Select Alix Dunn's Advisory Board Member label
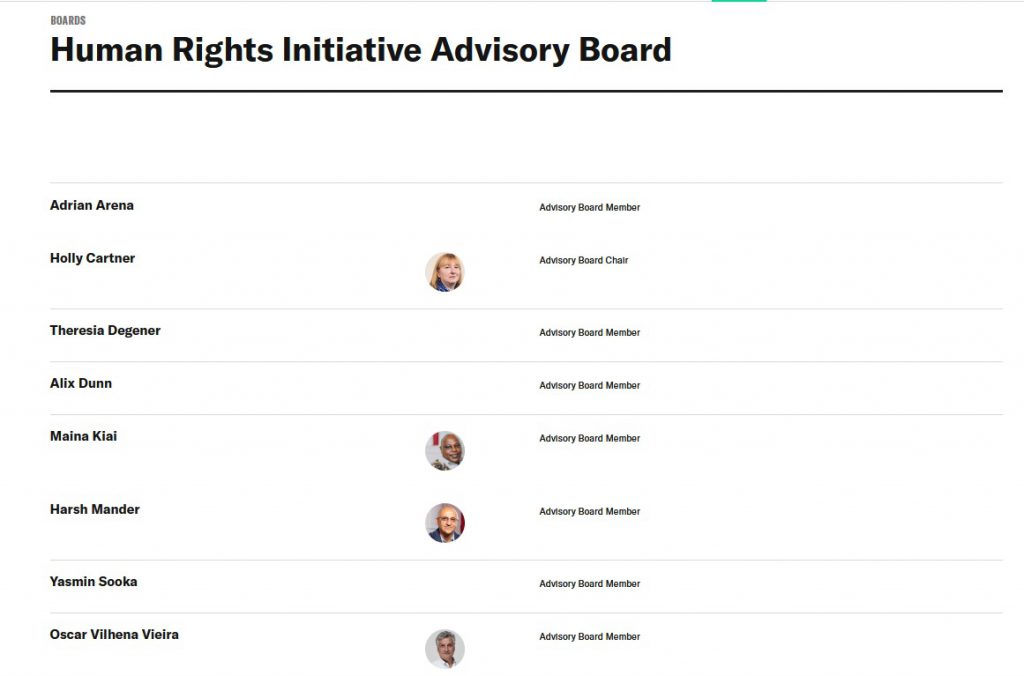This screenshot has height=676, width=1024. click(x=590, y=385)
